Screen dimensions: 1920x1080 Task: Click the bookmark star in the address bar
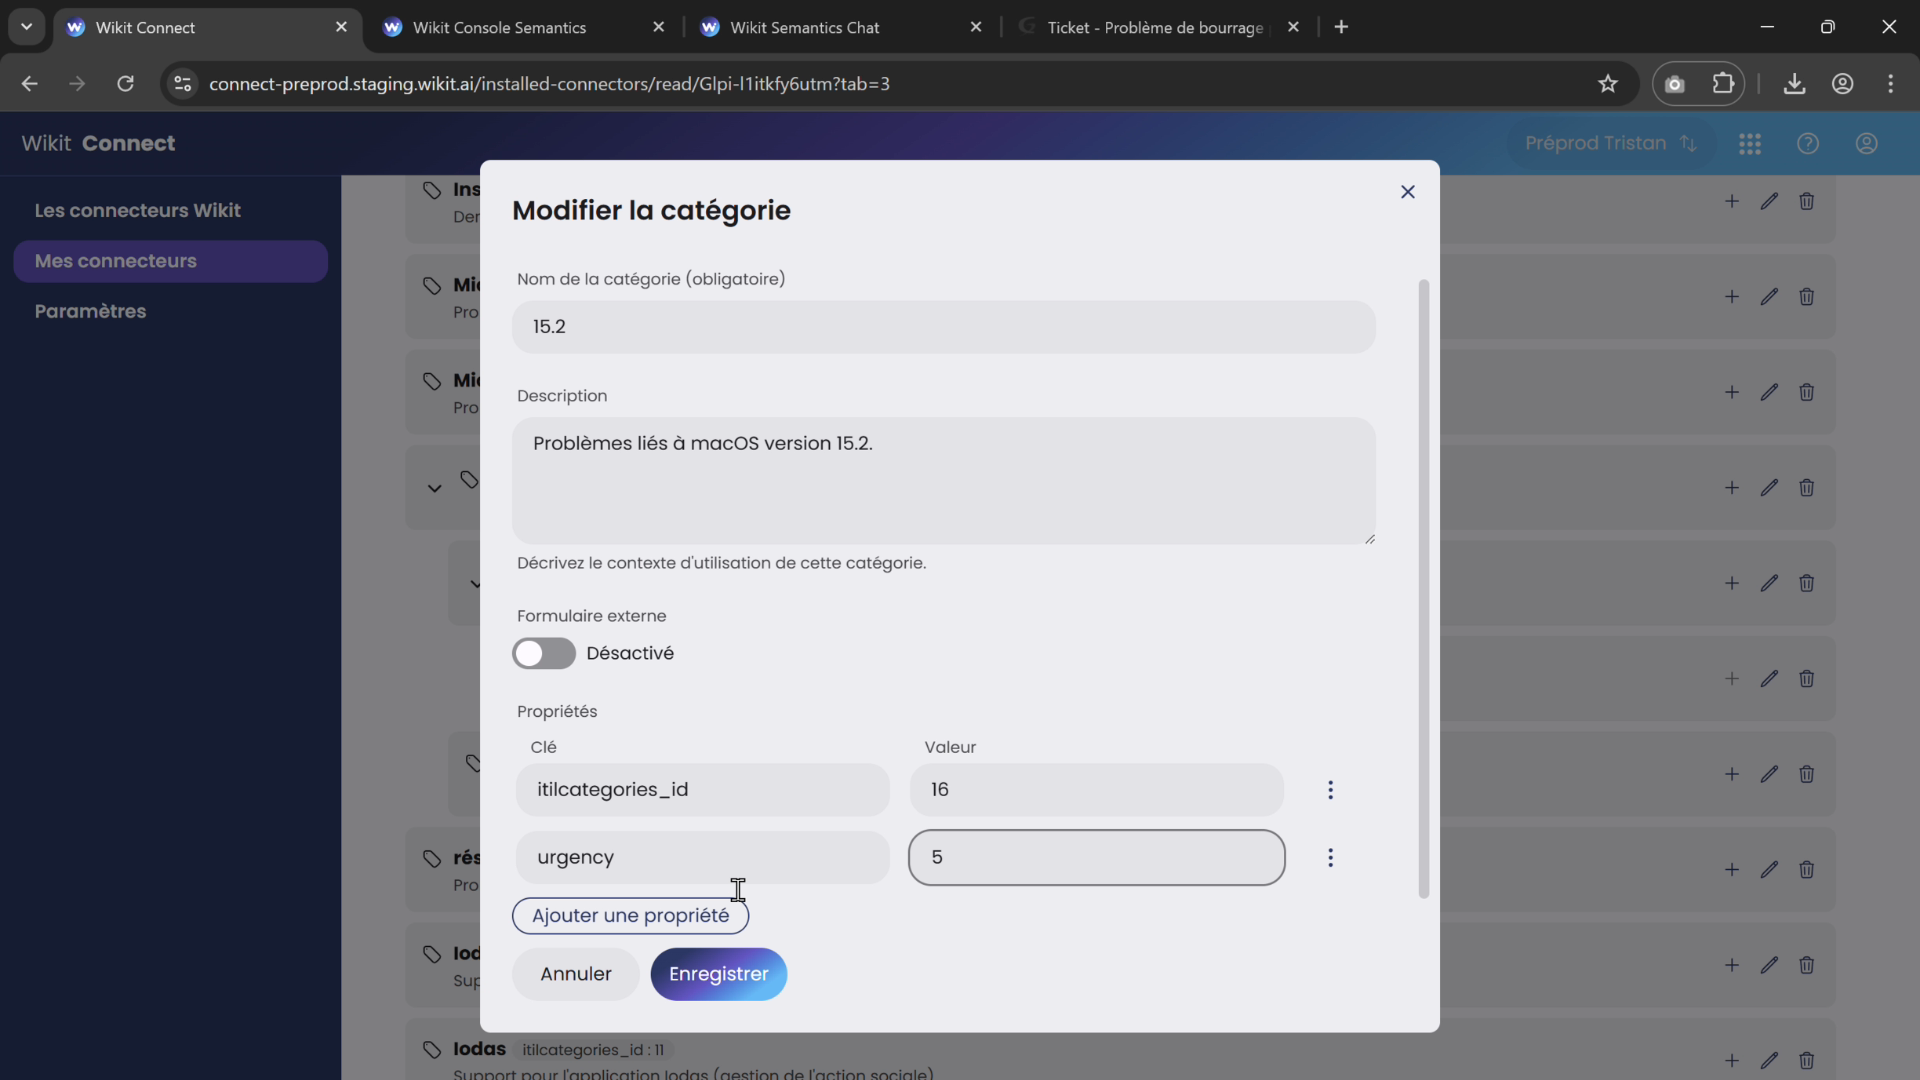[x=1607, y=84]
